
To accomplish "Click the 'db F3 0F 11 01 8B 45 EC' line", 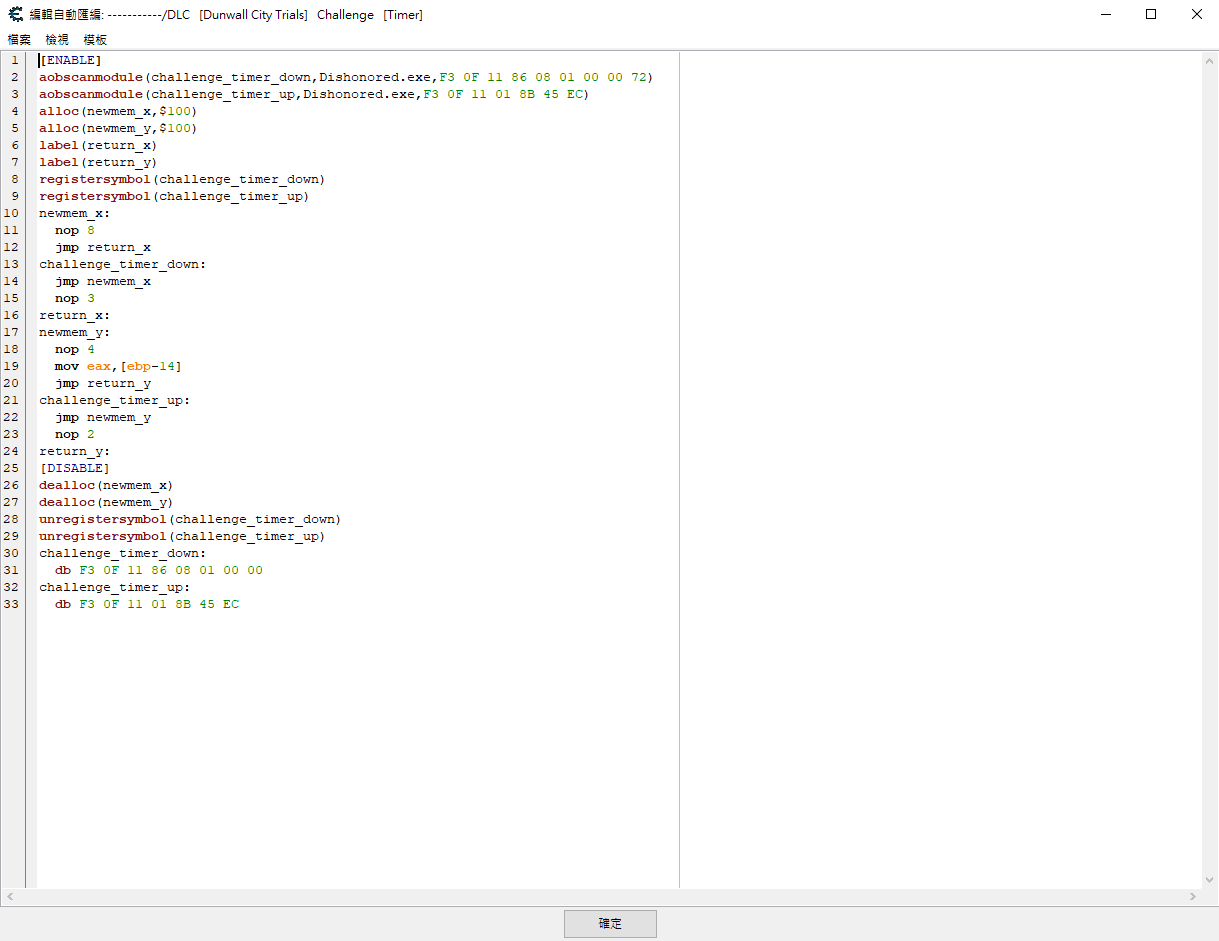I will pyautogui.click(x=147, y=604).
